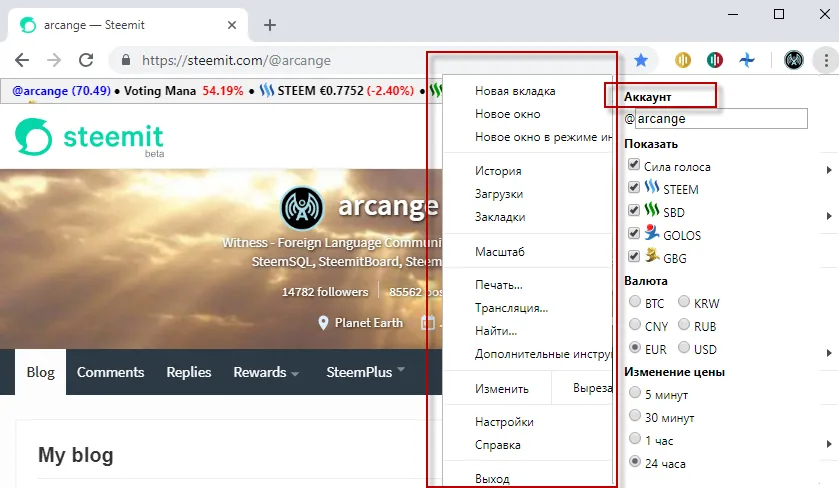Click the STEEM logo in the ticker bar
This screenshot has width=839, height=488.
[x=266, y=90]
